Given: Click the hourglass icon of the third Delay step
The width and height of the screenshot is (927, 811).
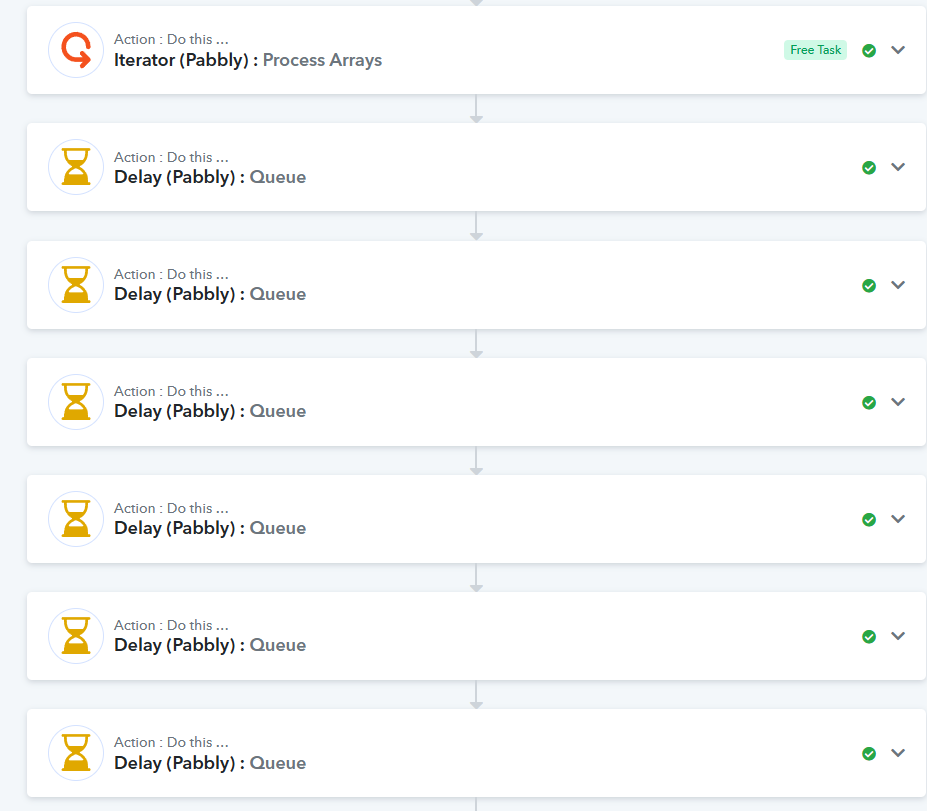Looking at the screenshot, I should point(76,401).
